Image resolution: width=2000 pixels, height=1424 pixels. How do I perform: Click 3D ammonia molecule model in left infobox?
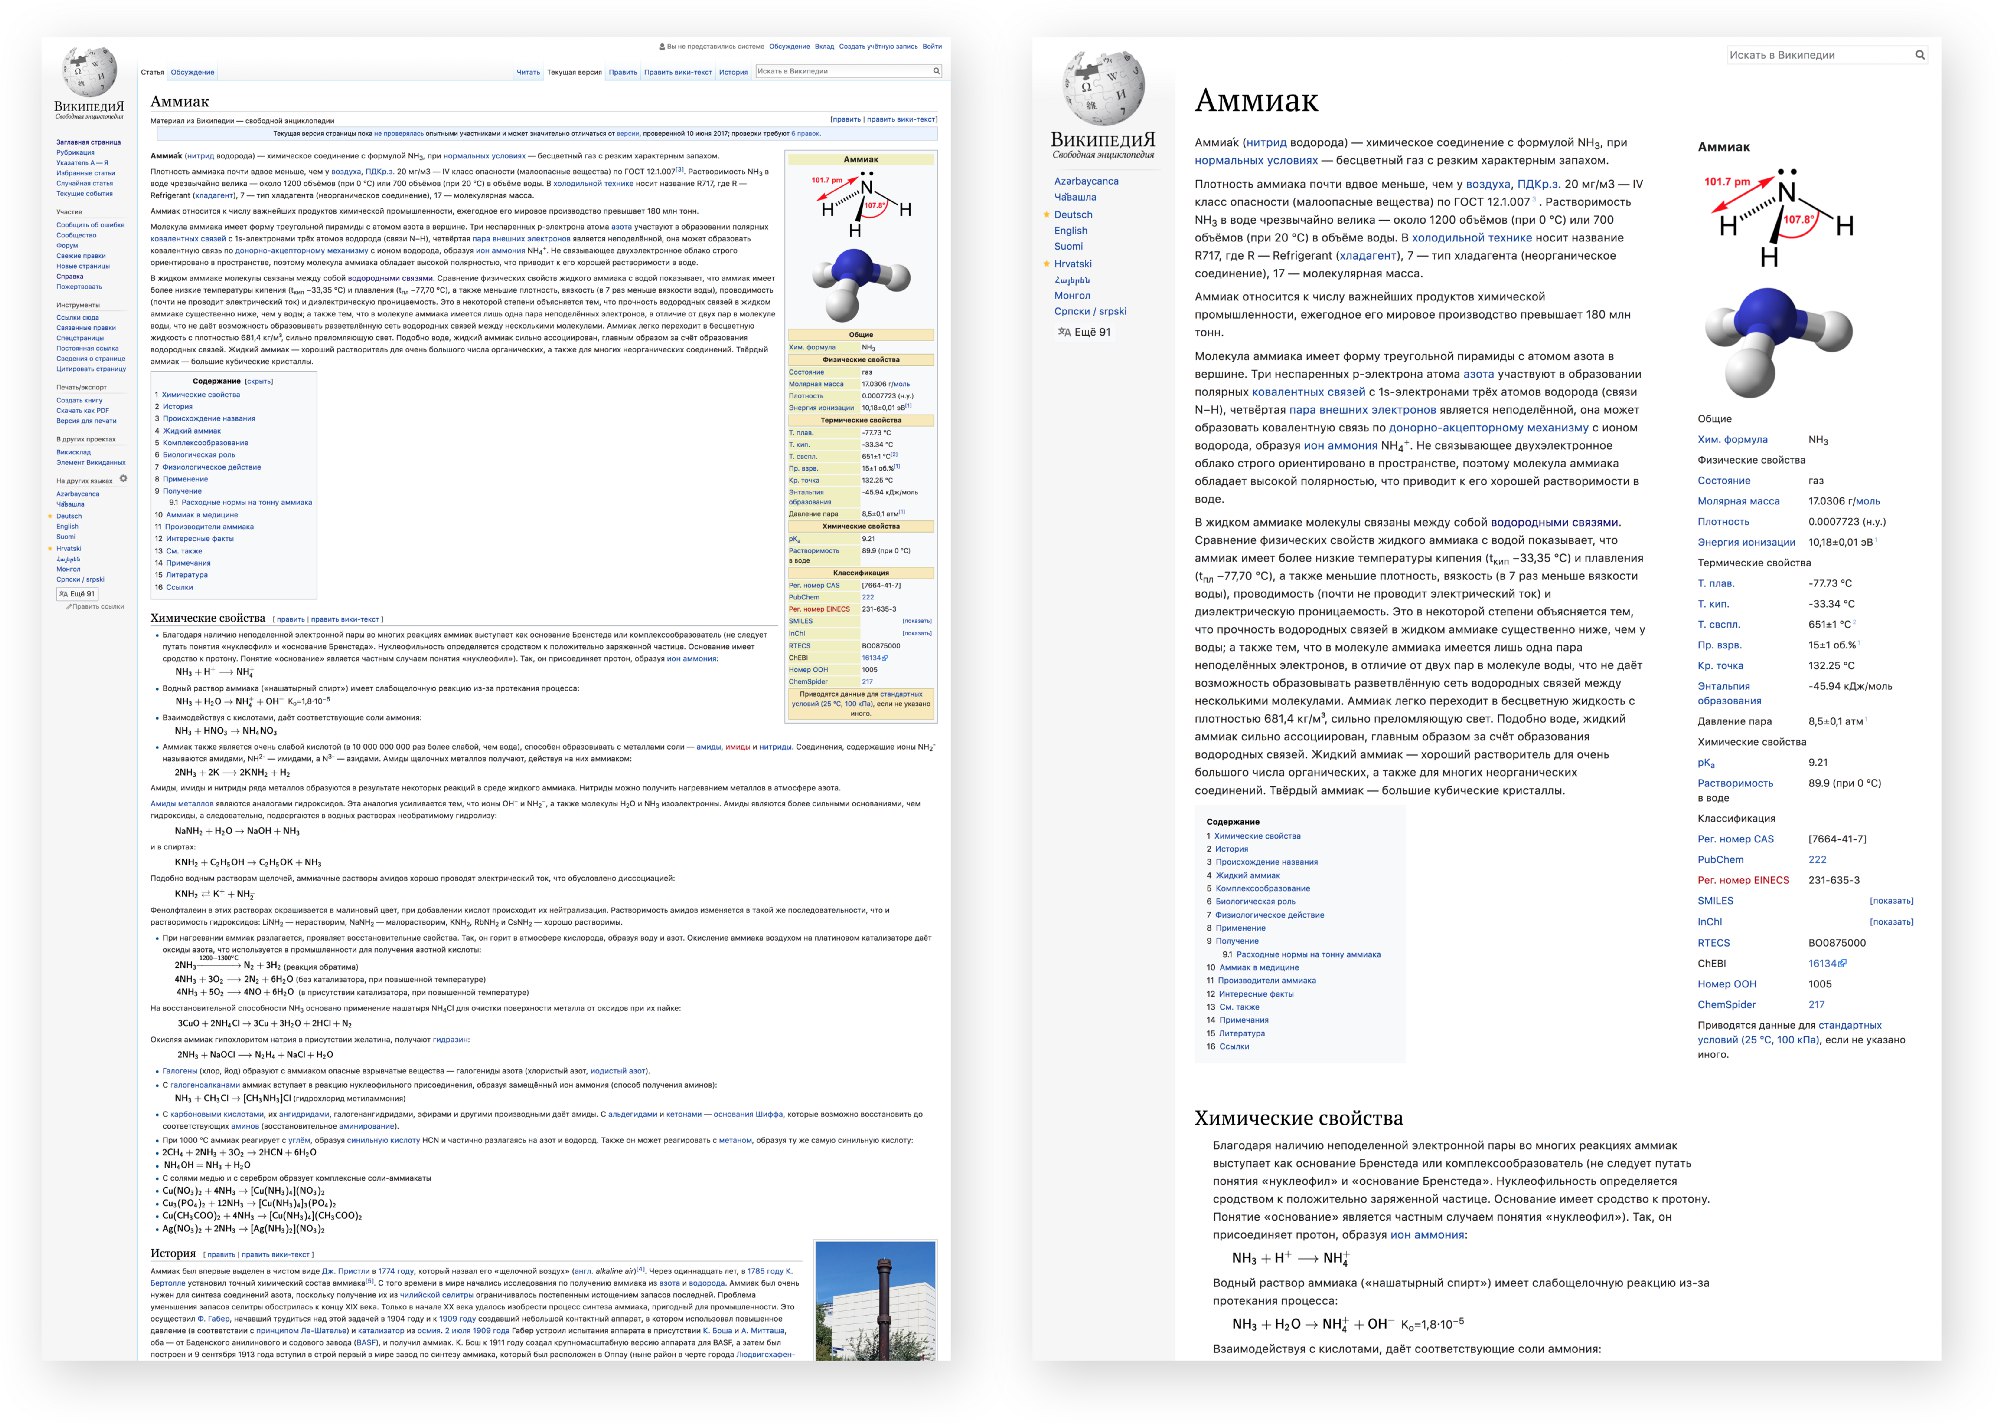point(861,284)
